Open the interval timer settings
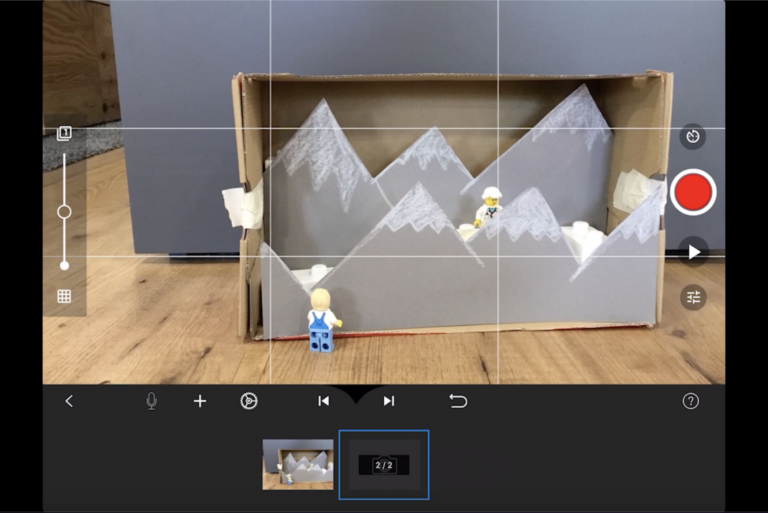Viewport: 768px width, 513px height. tap(693, 136)
